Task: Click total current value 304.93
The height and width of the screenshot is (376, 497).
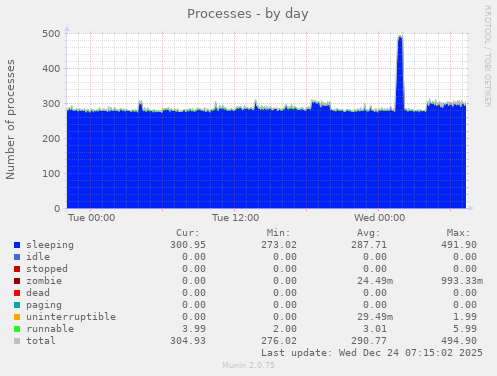Action: pos(188,341)
